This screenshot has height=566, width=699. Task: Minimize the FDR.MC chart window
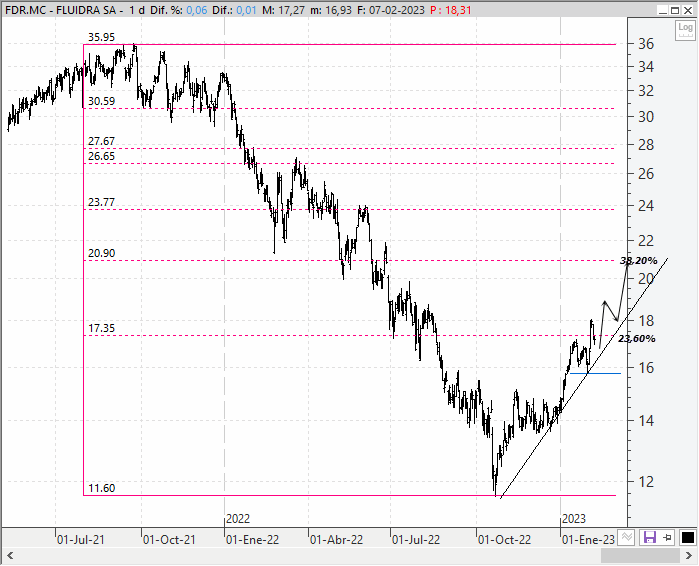pos(662,10)
